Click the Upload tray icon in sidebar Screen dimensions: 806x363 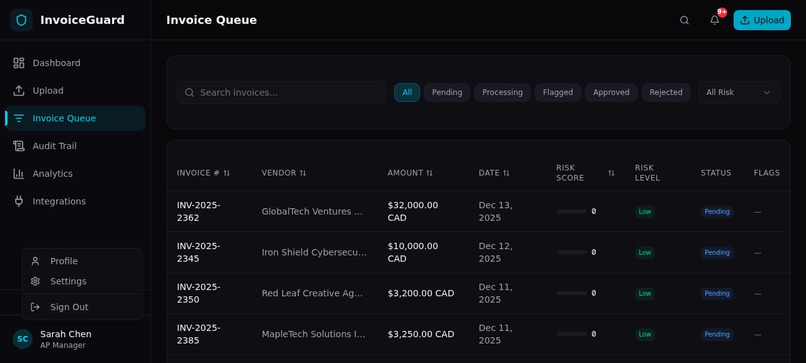click(19, 90)
